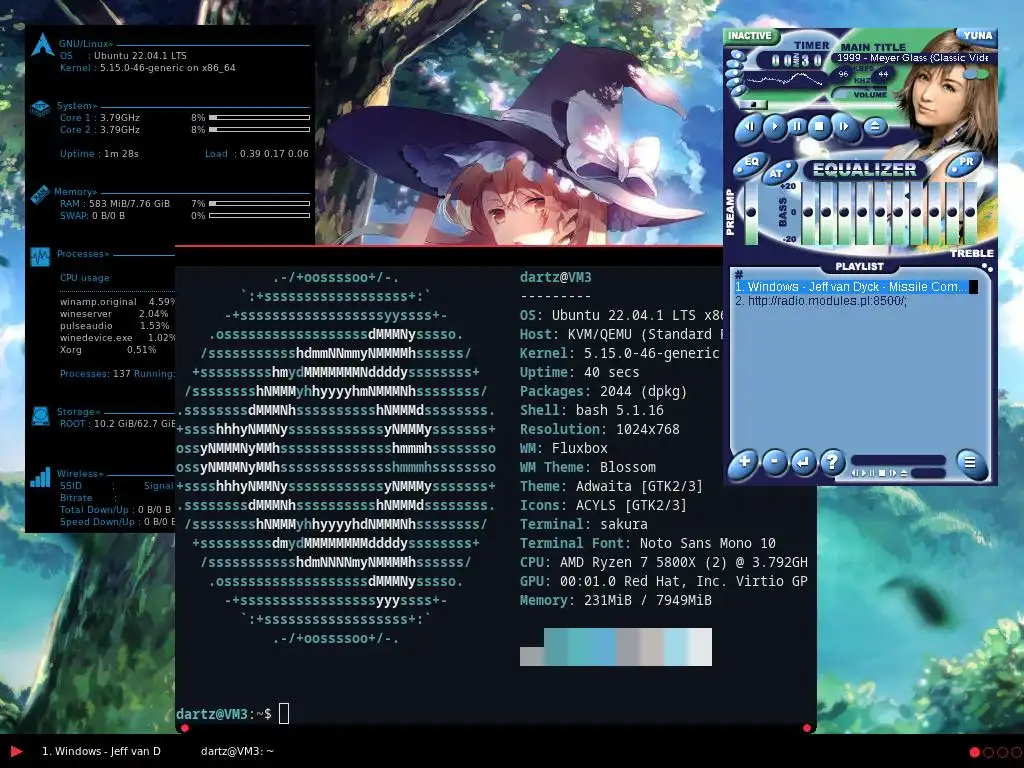The image size is (1024, 768).
Task: Select the filled red first workspace circle
Action: click(974, 752)
